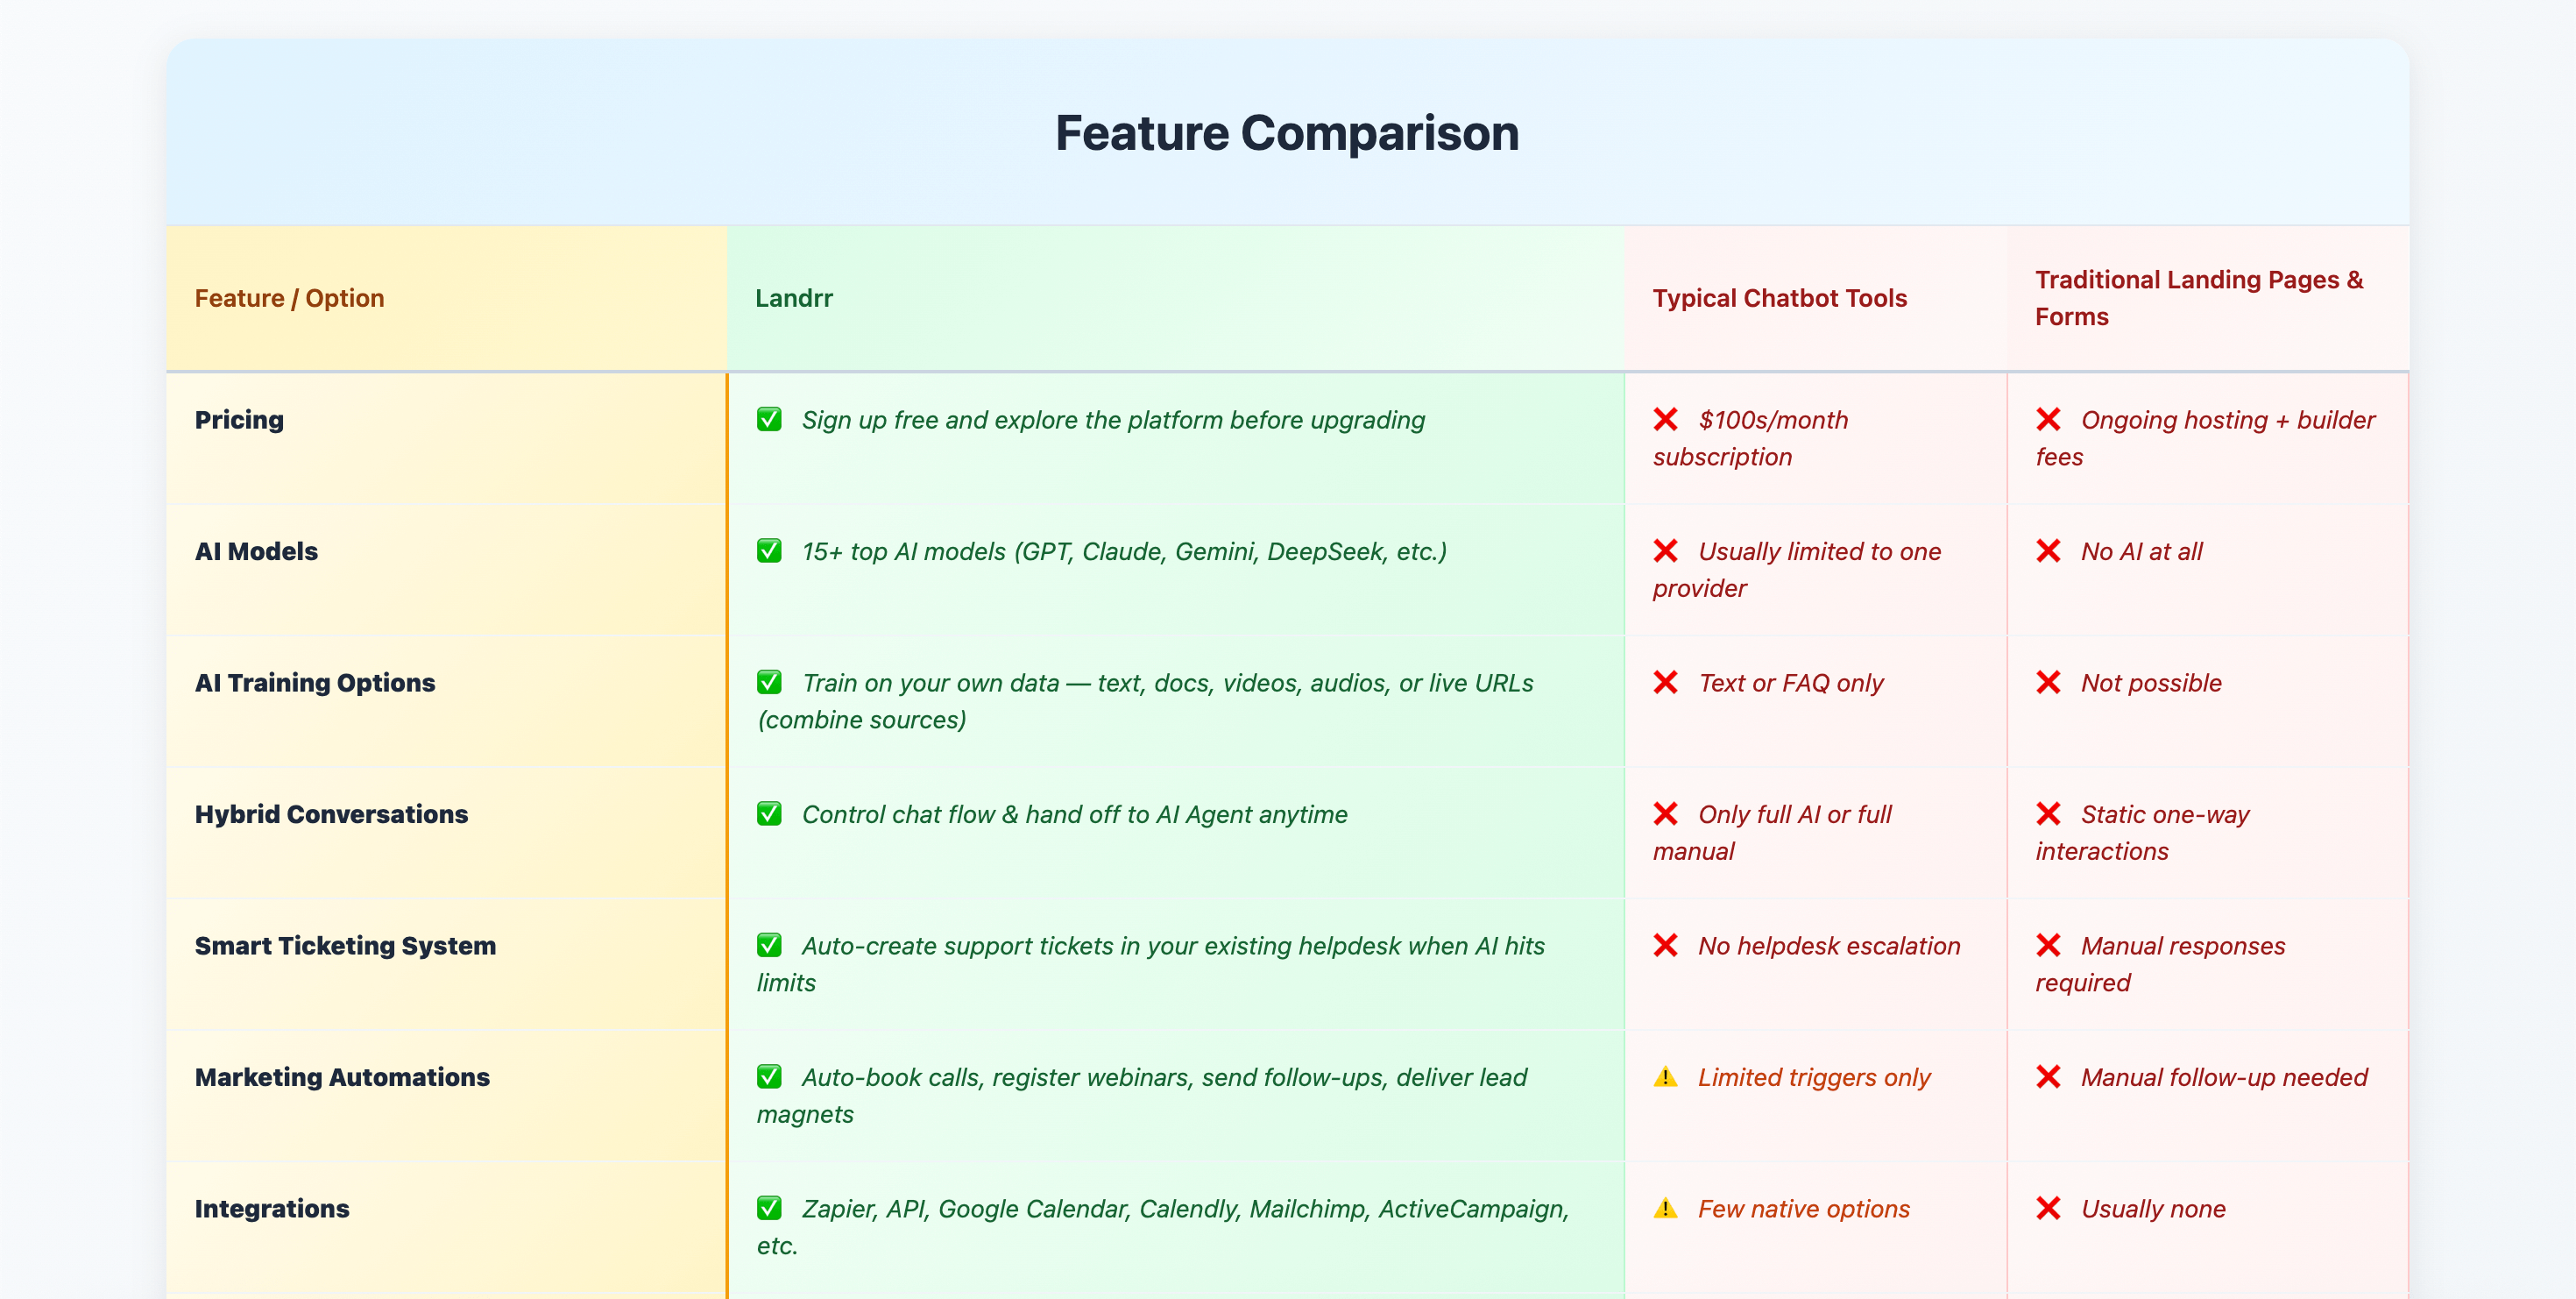The height and width of the screenshot is (1299, 2576).
Task: Click warning icon beside 'Limited triggers only'
Action: (x=1665, y=1077)
